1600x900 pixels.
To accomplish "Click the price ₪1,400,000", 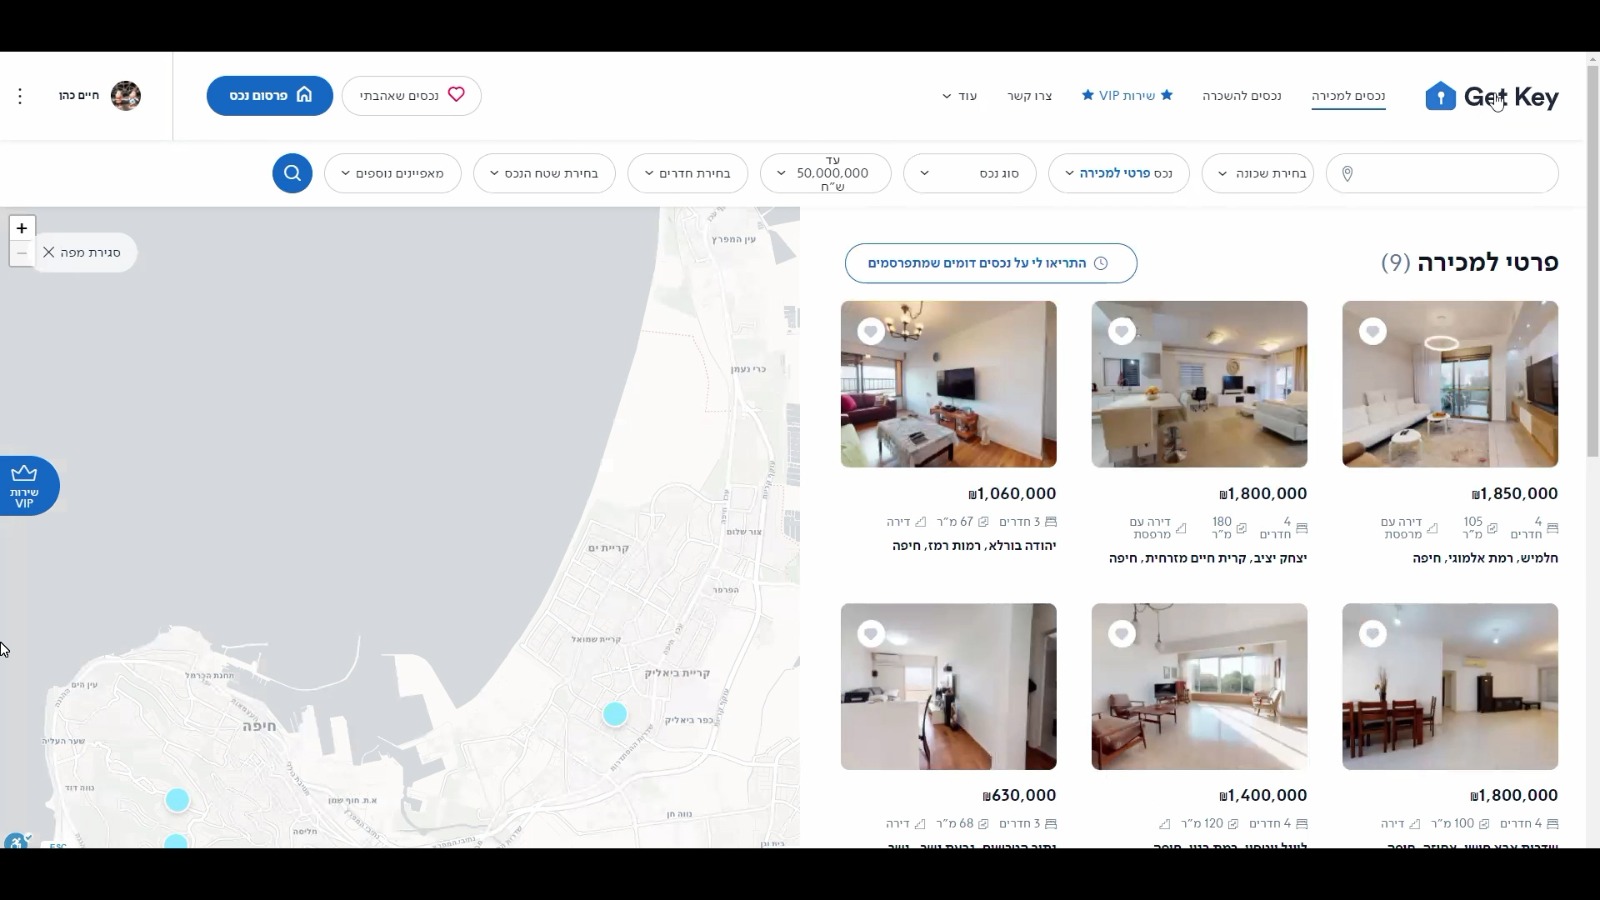I will pyautogui.click(x=1263, y=796).
